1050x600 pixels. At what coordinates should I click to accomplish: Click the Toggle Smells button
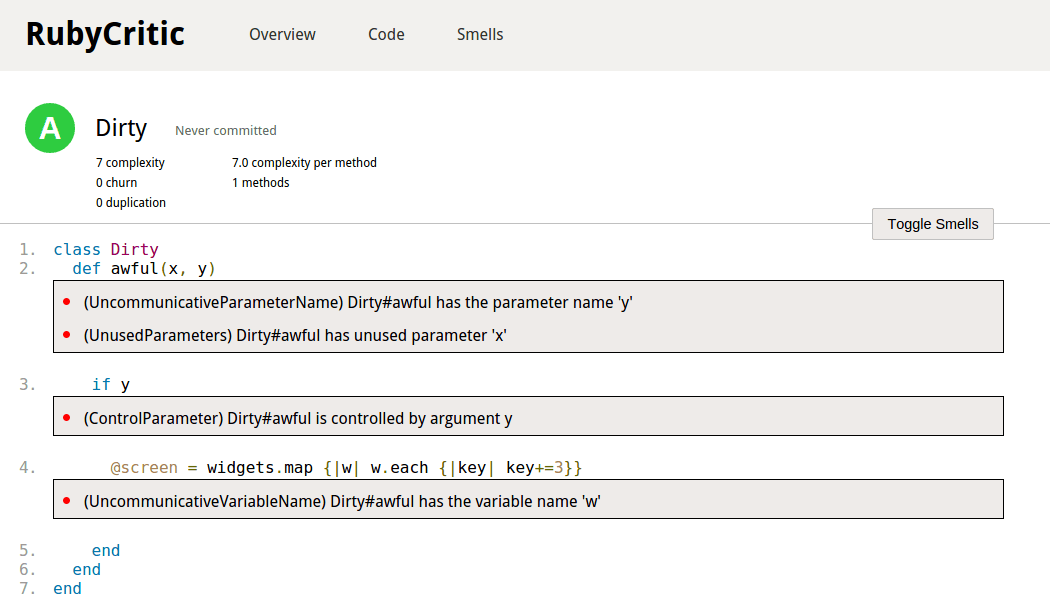[x=933, y=224]
